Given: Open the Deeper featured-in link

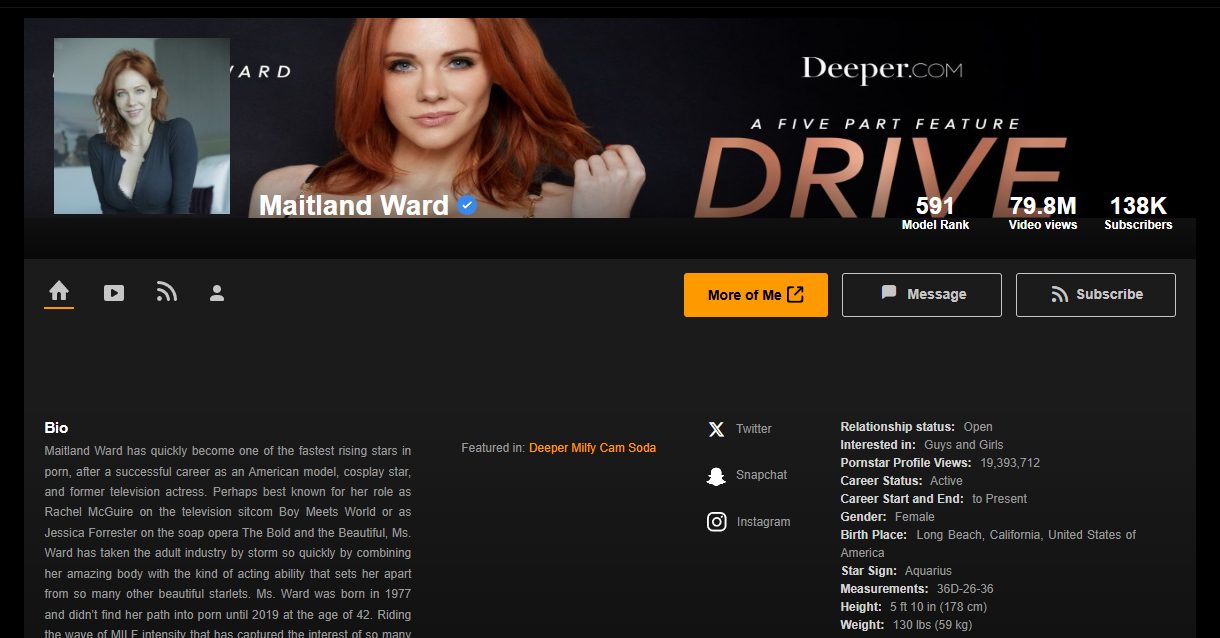Looking at the screenshot, I should pos(548,448).
